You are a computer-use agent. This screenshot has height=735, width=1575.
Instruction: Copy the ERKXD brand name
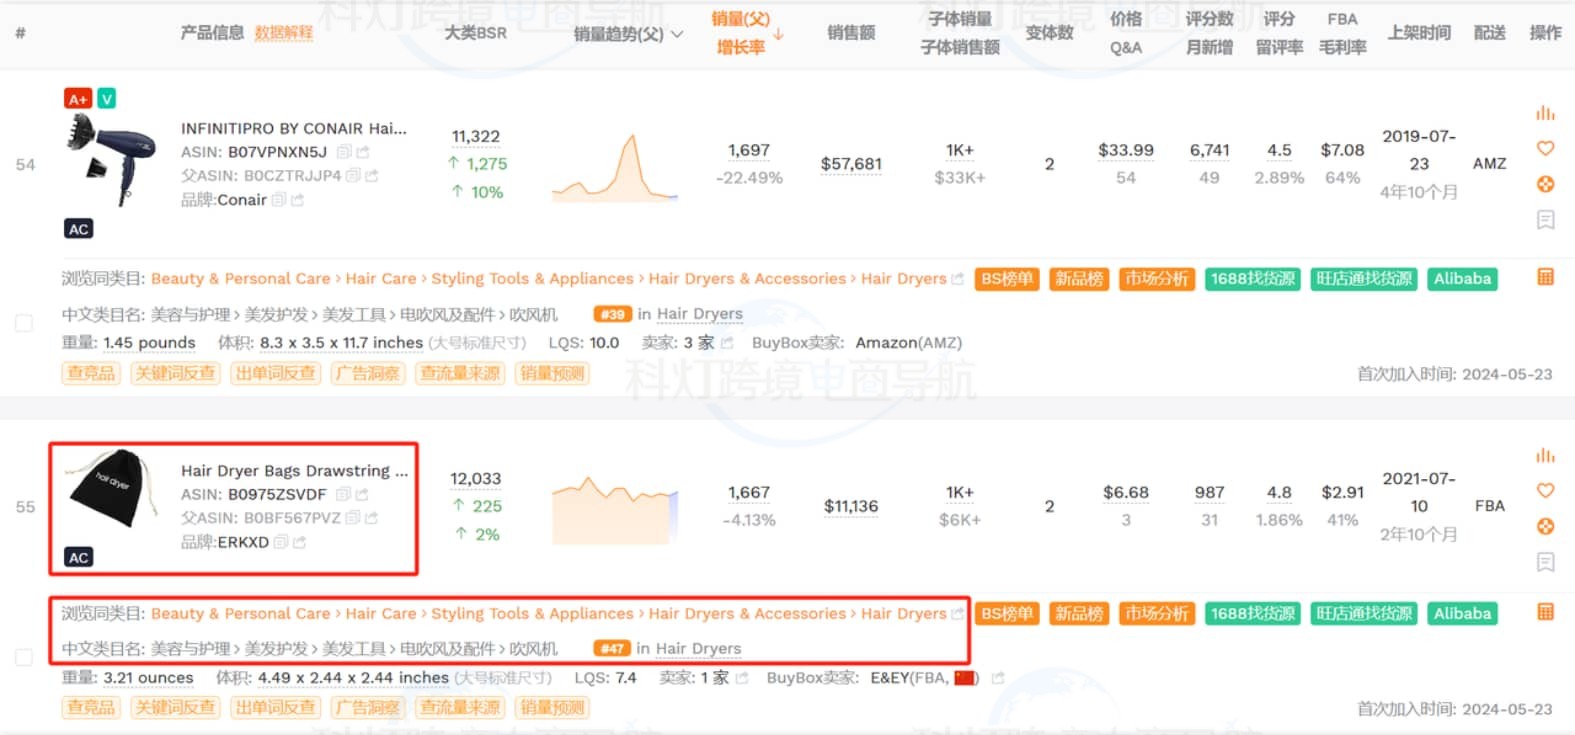[281, 541]
